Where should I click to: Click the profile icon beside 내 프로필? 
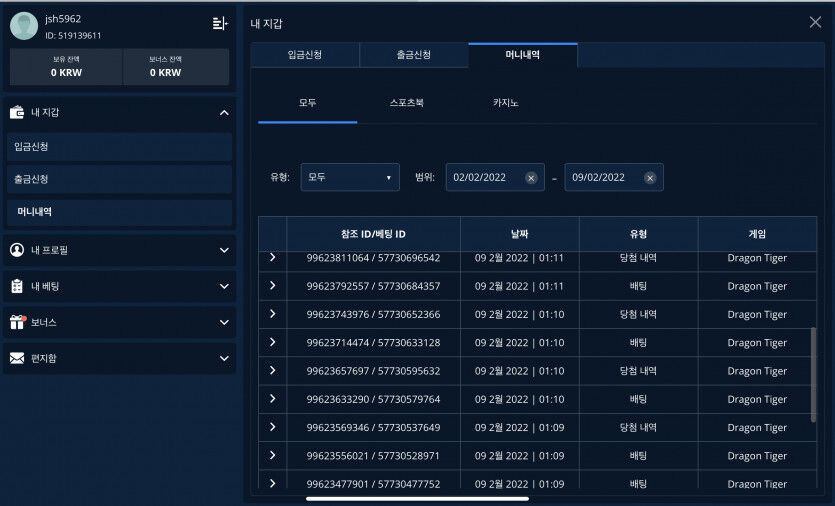(x=17, y=250)
